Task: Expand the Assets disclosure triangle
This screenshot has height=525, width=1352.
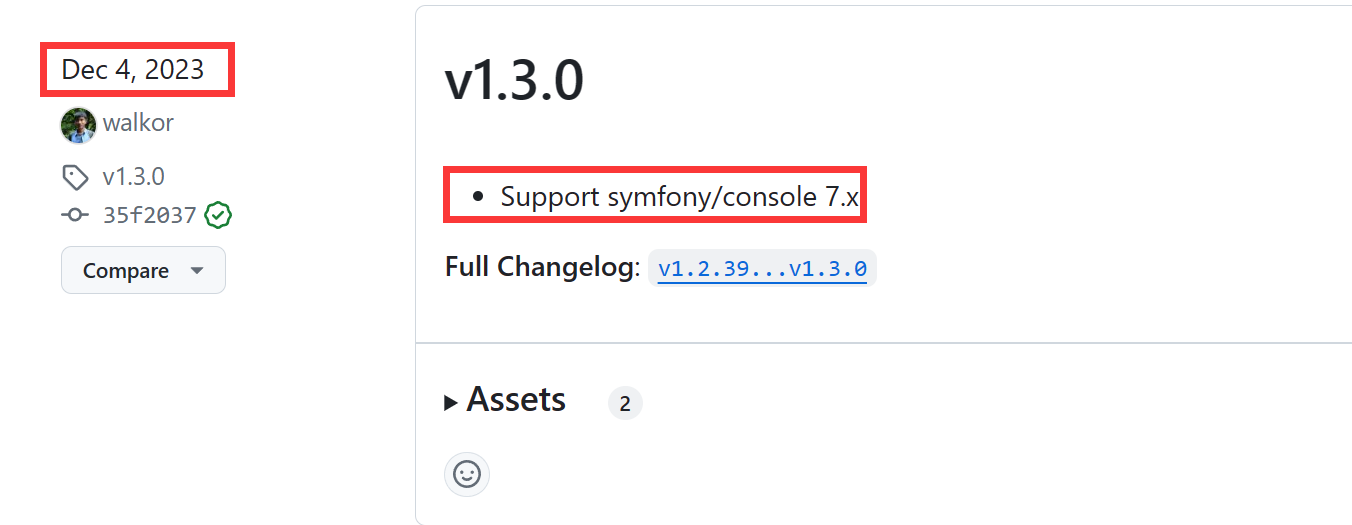Action: 452,403
